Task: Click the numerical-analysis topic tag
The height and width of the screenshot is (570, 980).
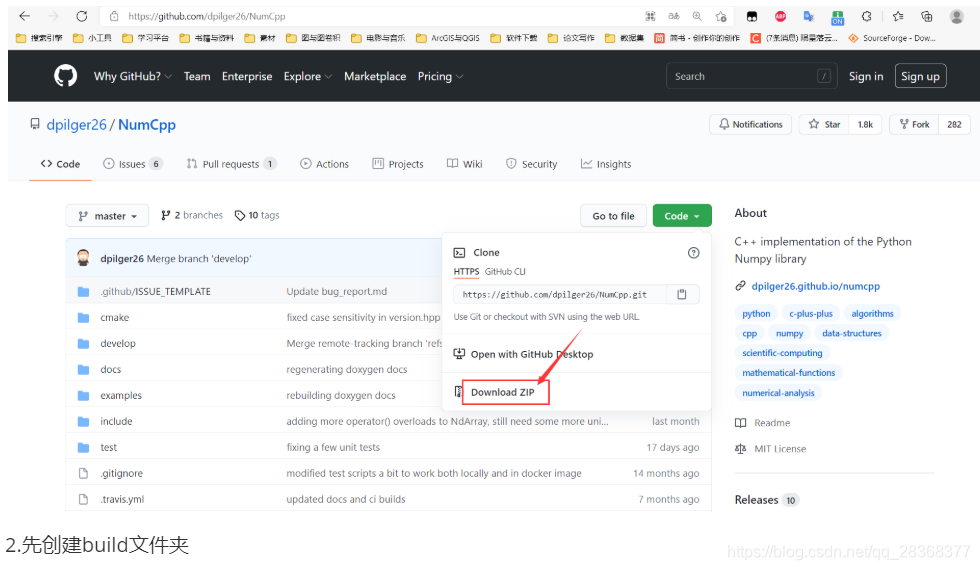Action: tap(778, 392)
